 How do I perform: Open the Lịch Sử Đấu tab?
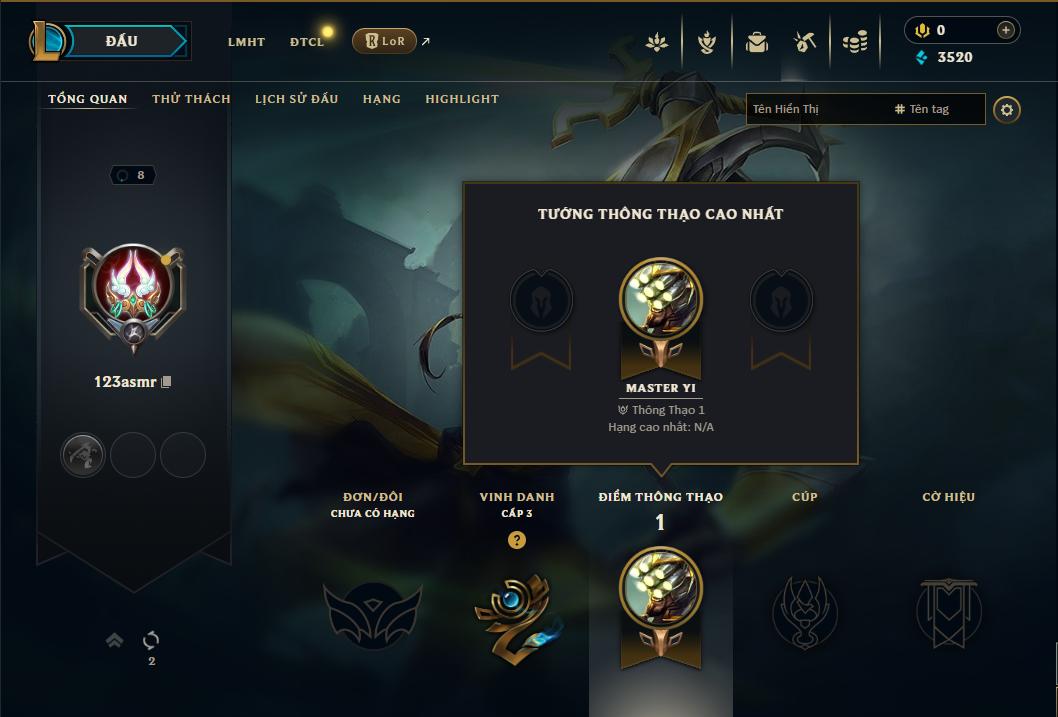296,98
